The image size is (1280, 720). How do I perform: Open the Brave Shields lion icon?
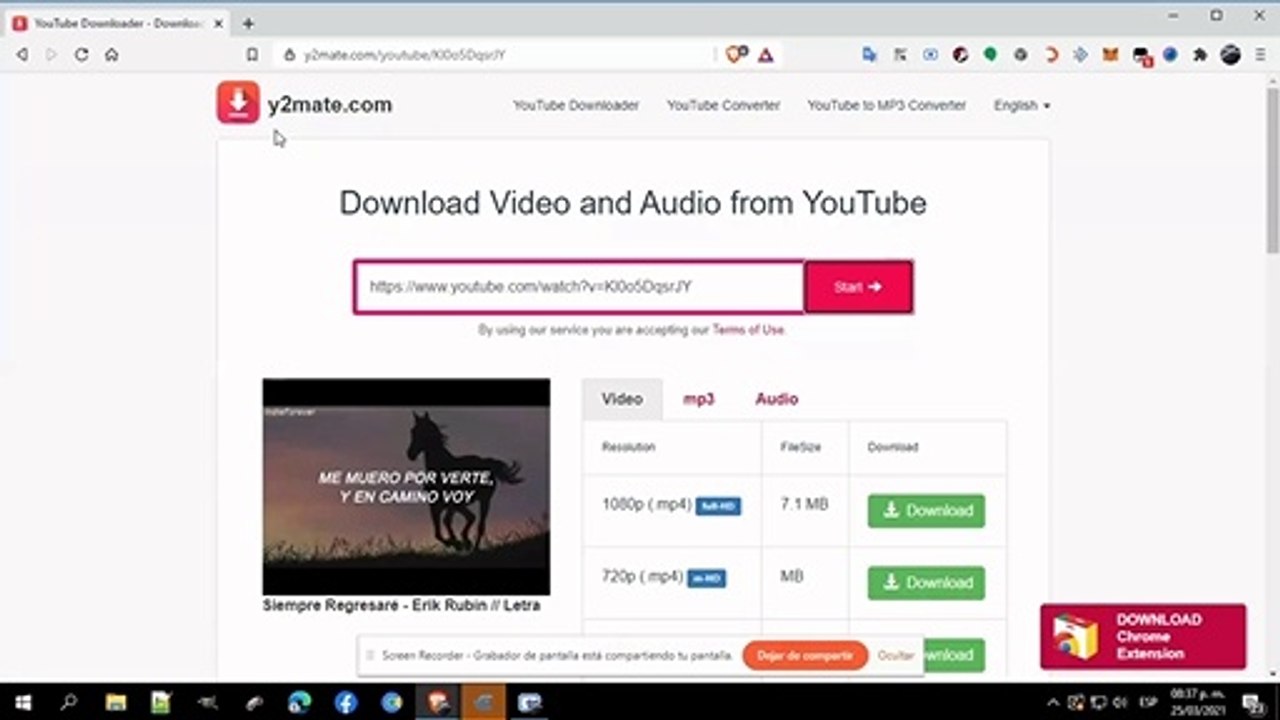[x=736, y=55]
